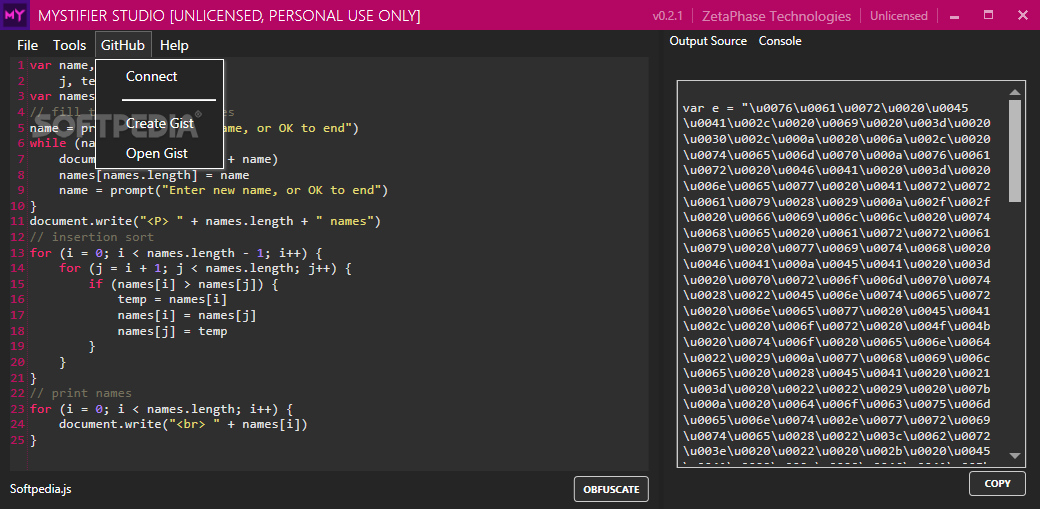Viewport: 1040px width, 509px height.
Task: Click the output scrollbar thumb
Action: 1015,151
